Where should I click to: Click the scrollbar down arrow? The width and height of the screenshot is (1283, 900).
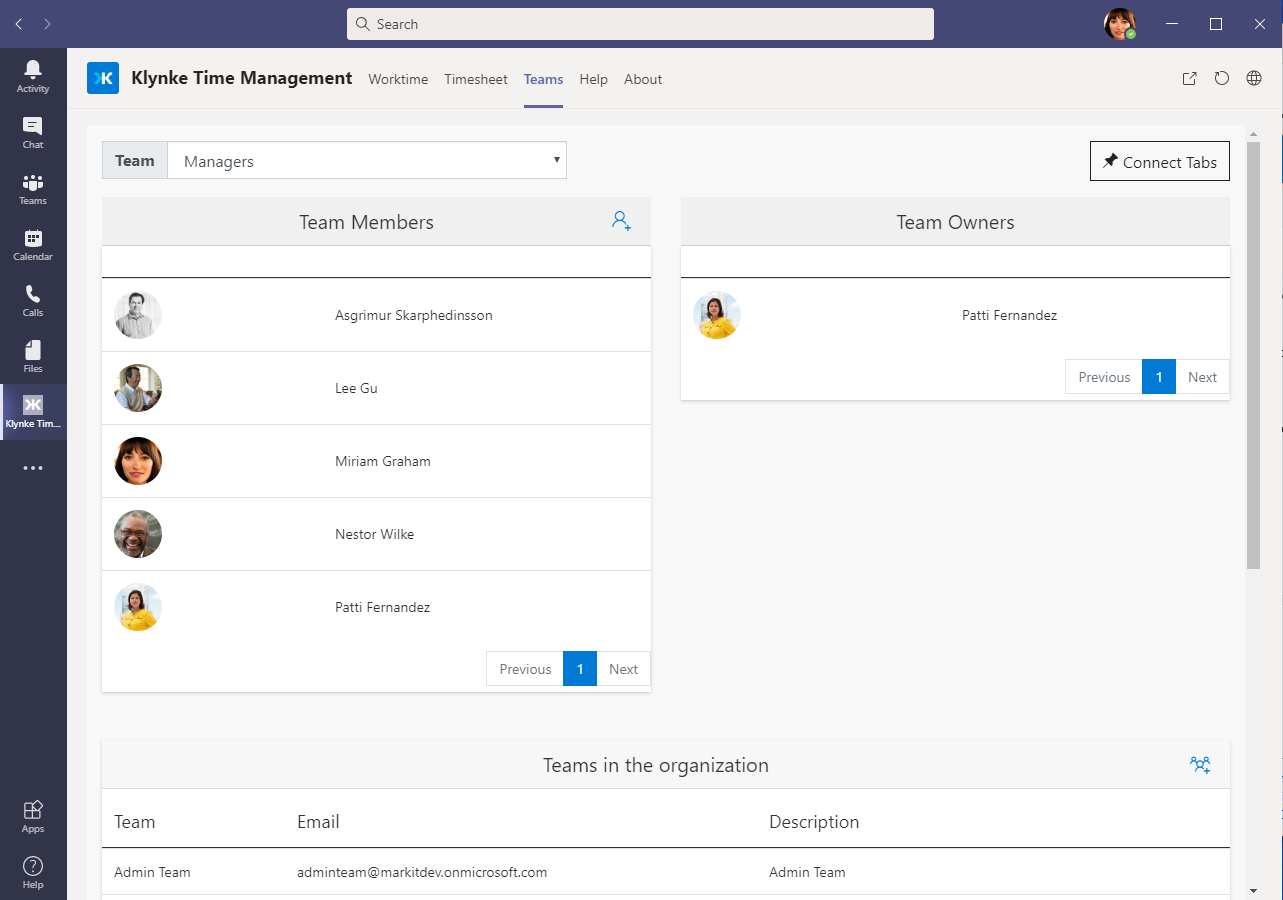click(x=1254, y=890)
